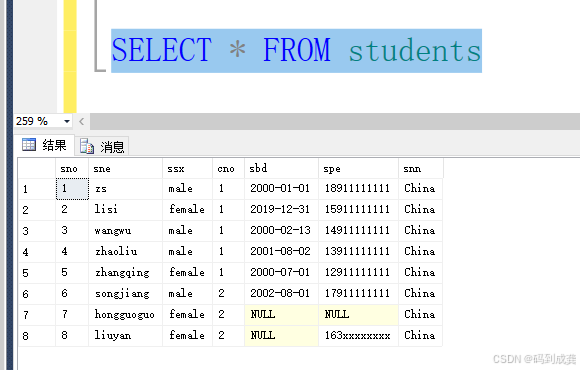Select the ssx column header
The height and width of the screenshot is (370, 580).
[188, 169]
